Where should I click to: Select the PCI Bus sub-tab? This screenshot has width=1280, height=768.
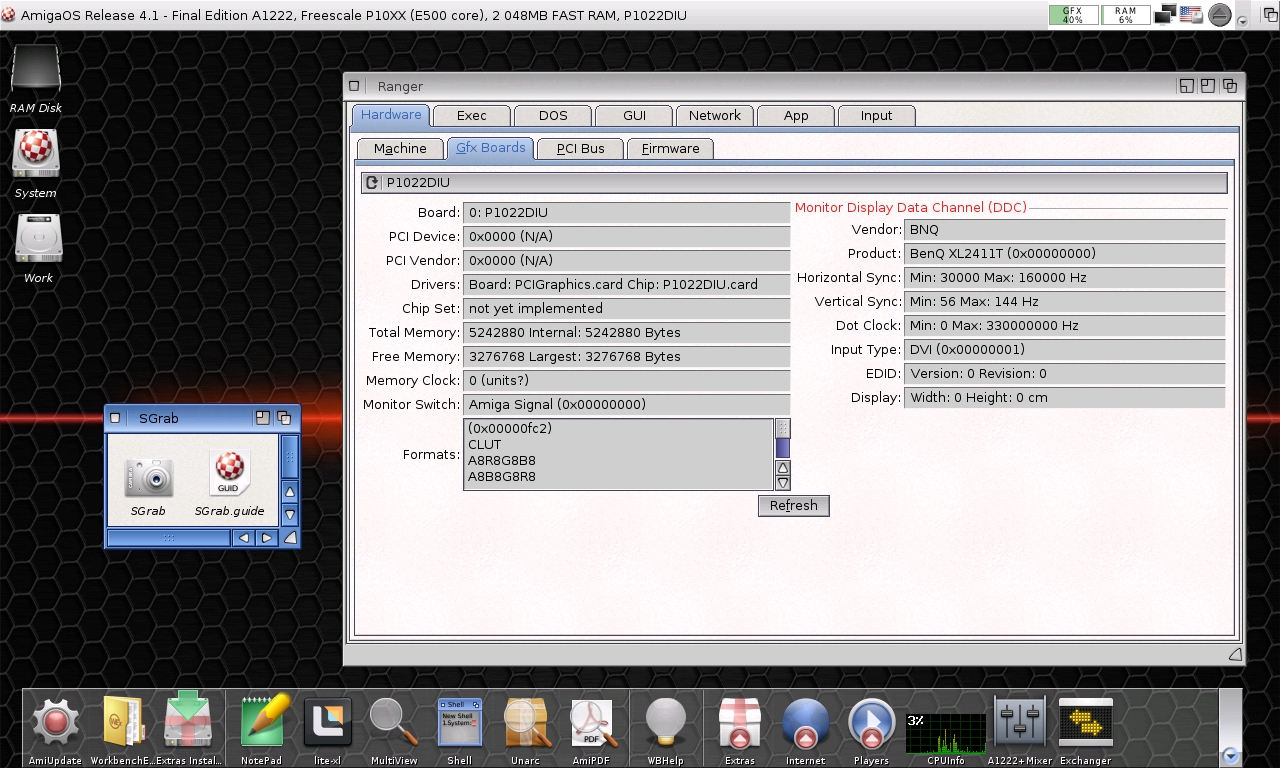point(580,149)
